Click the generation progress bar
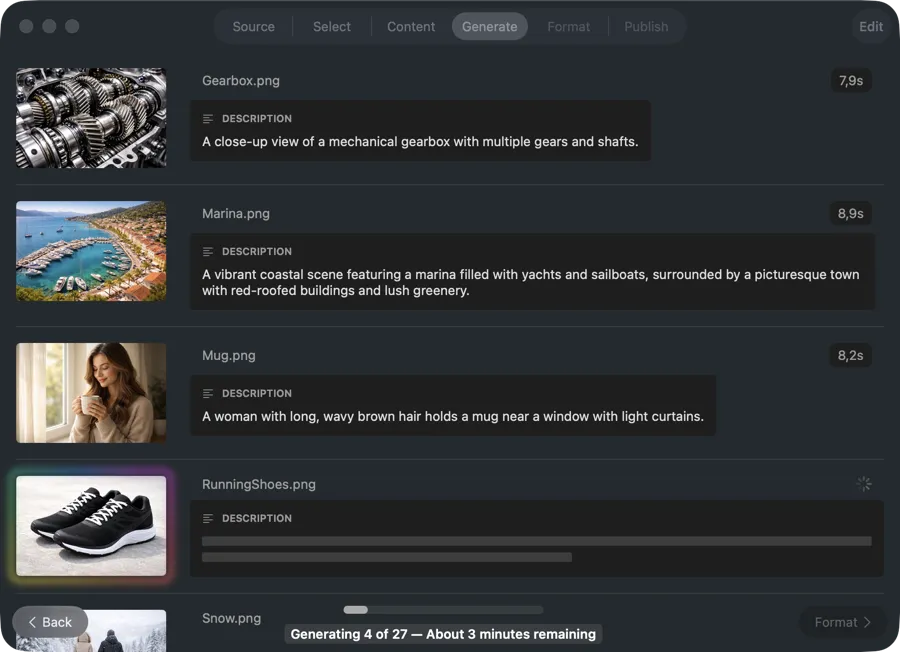 pos(443,609)
